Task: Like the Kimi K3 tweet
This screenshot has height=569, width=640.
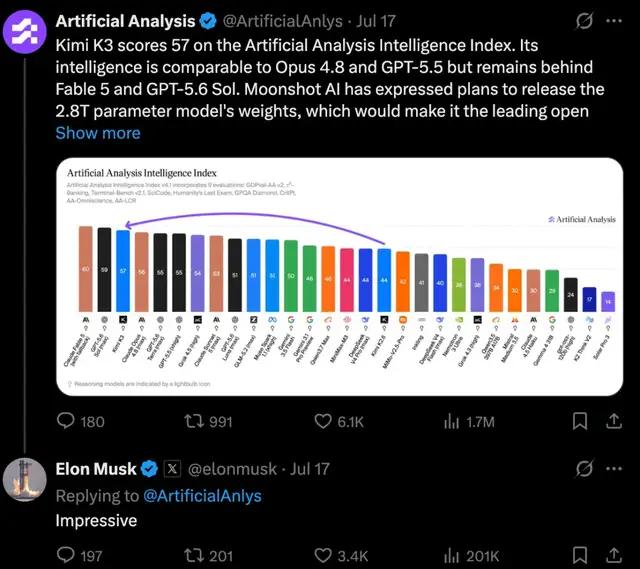Action: coord(339,421)
